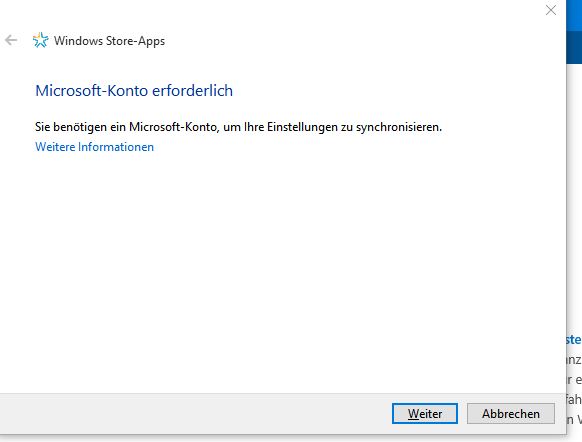
Task: Open the Weitere Informationen link
Action: pyautogui.click(x=94, y=147)
